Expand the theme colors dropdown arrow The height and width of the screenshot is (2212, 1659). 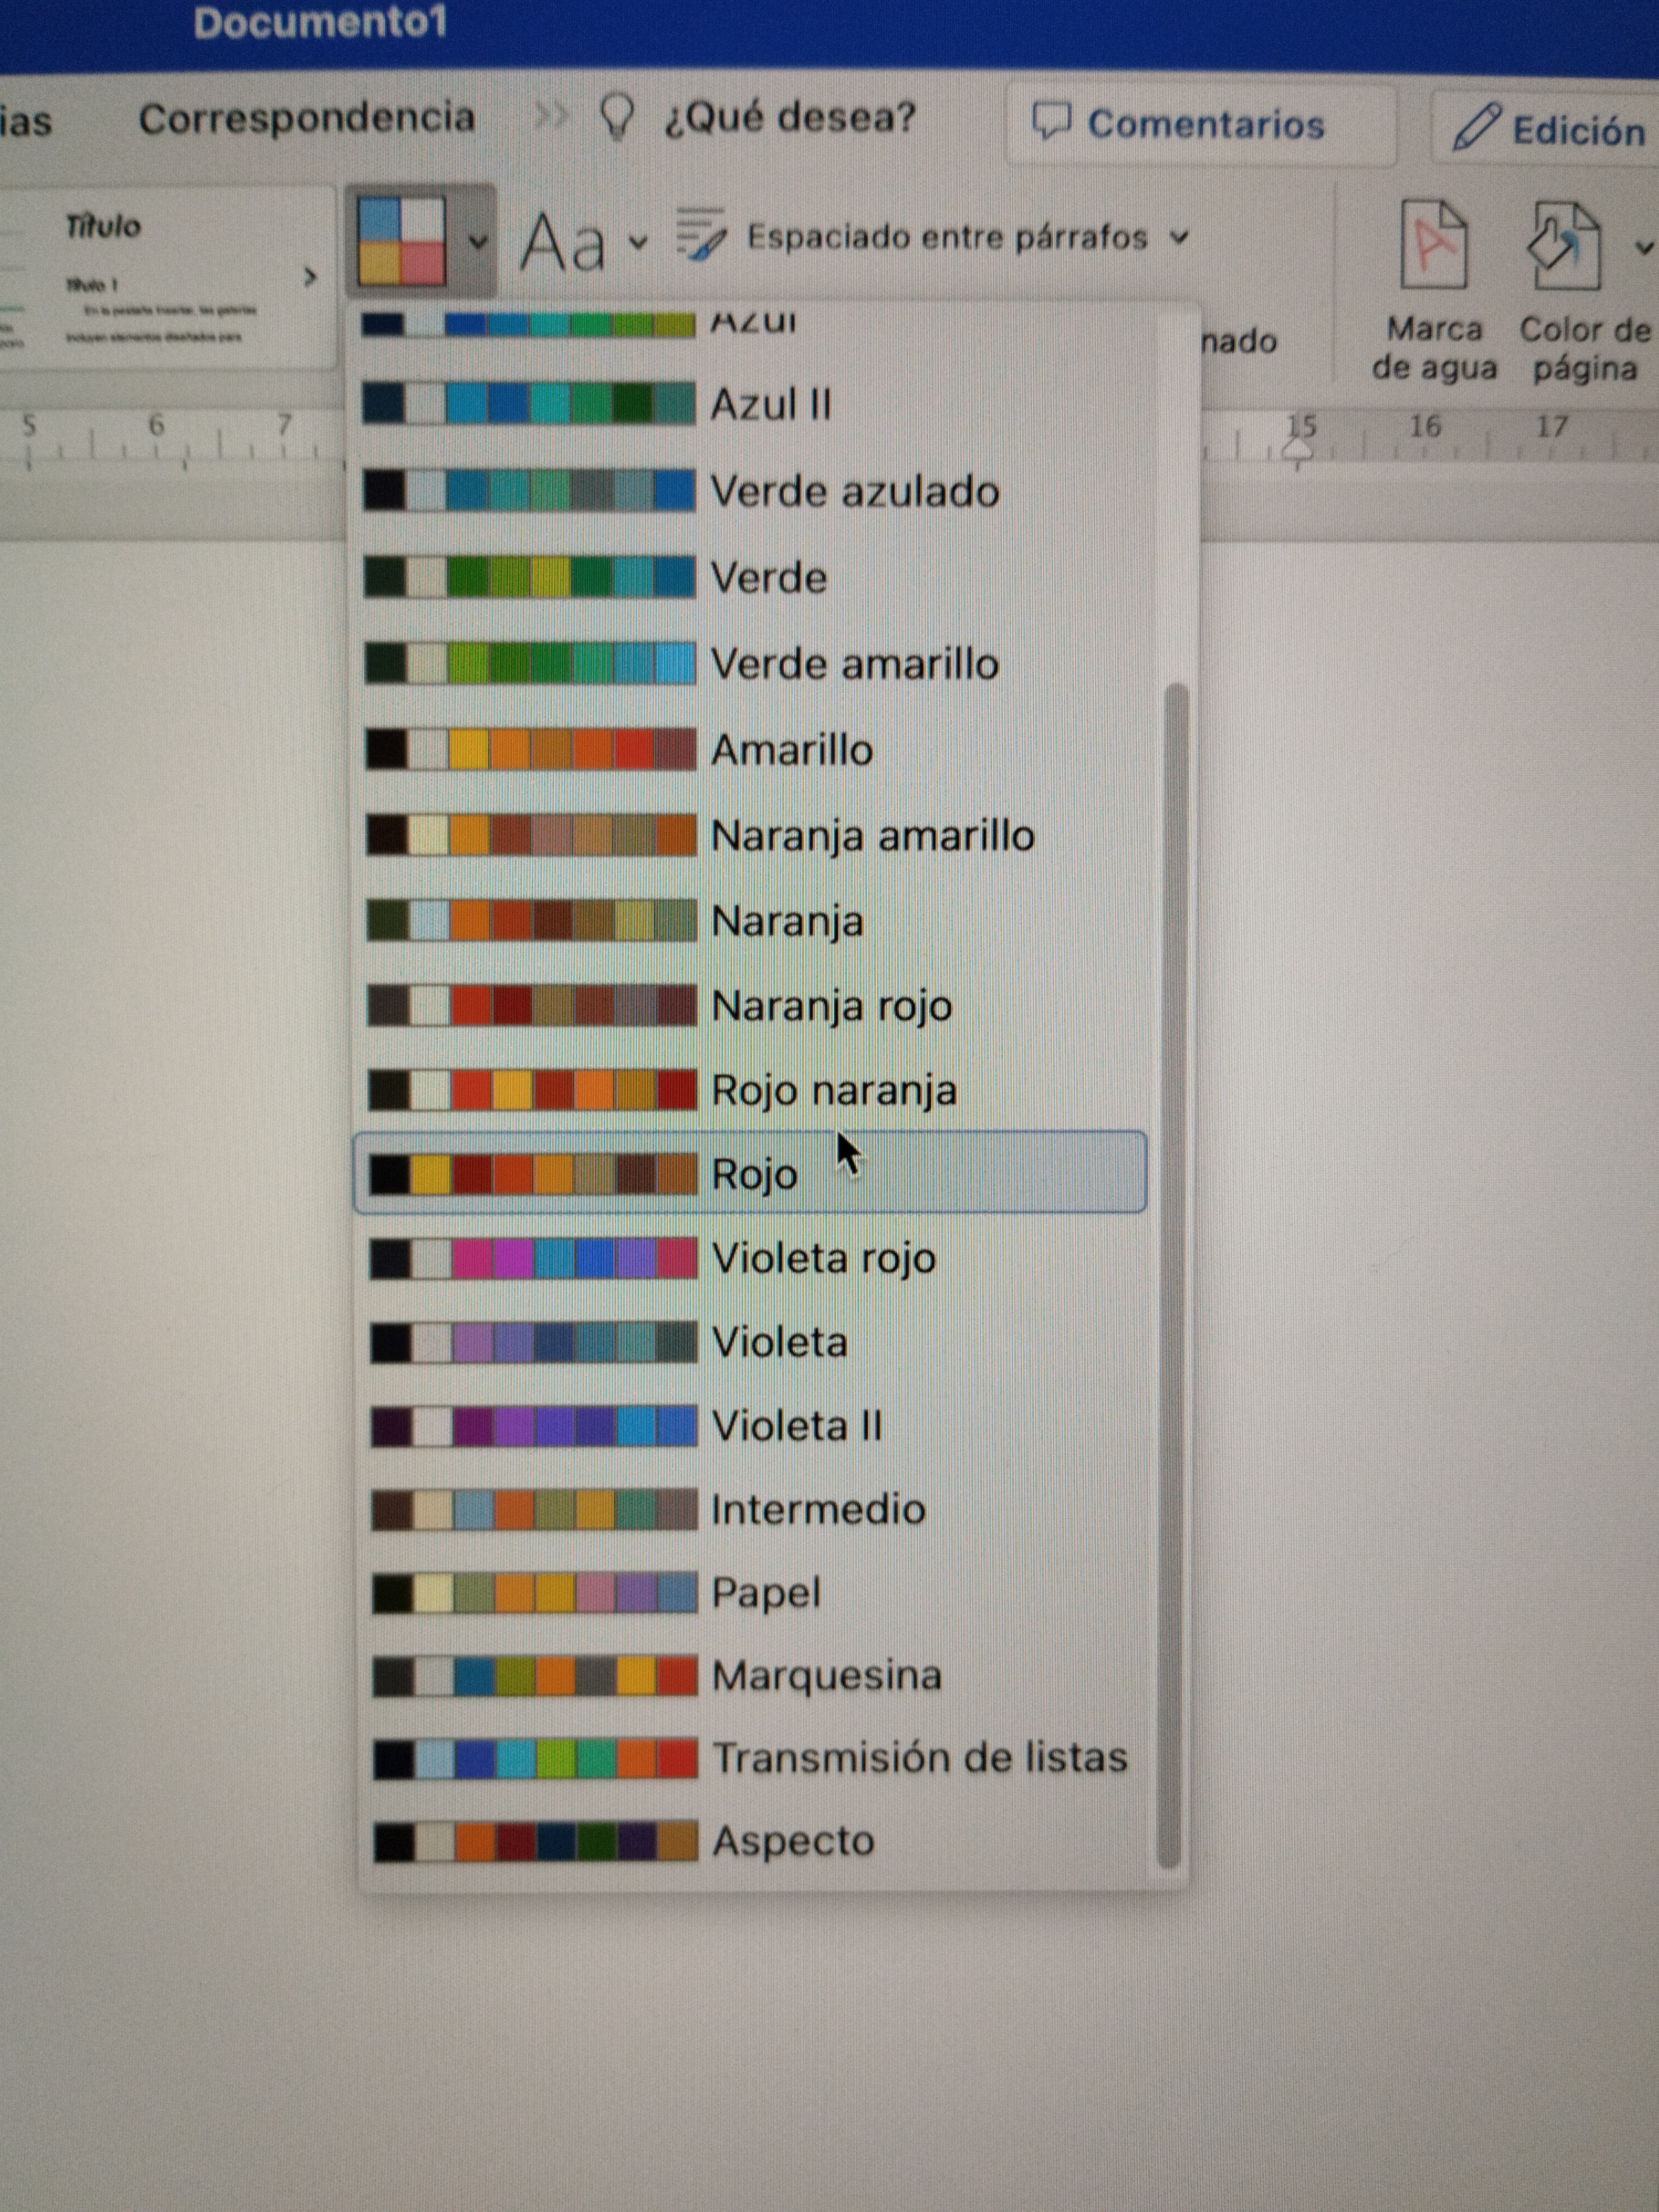478,241
